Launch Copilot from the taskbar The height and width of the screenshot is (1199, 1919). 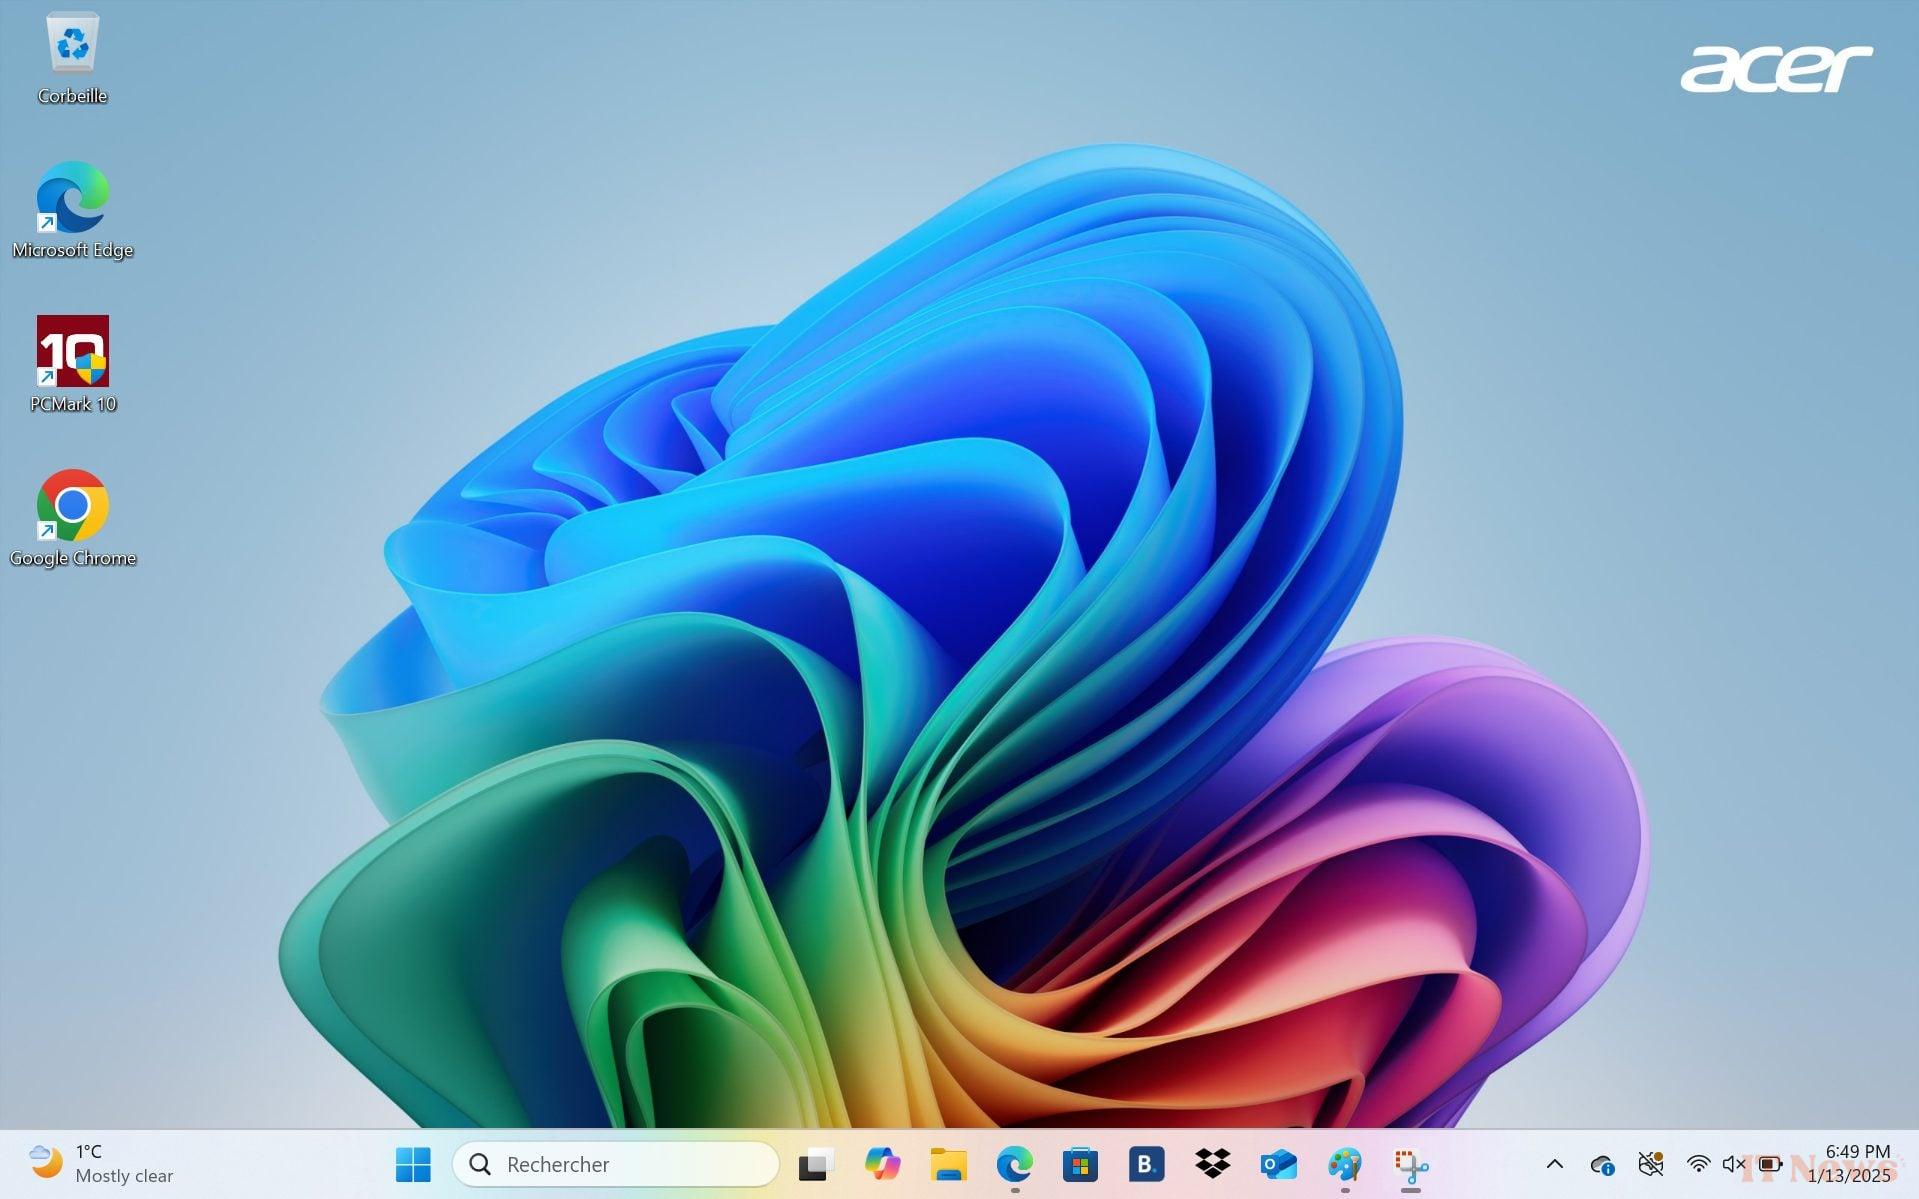(882, 1164)
